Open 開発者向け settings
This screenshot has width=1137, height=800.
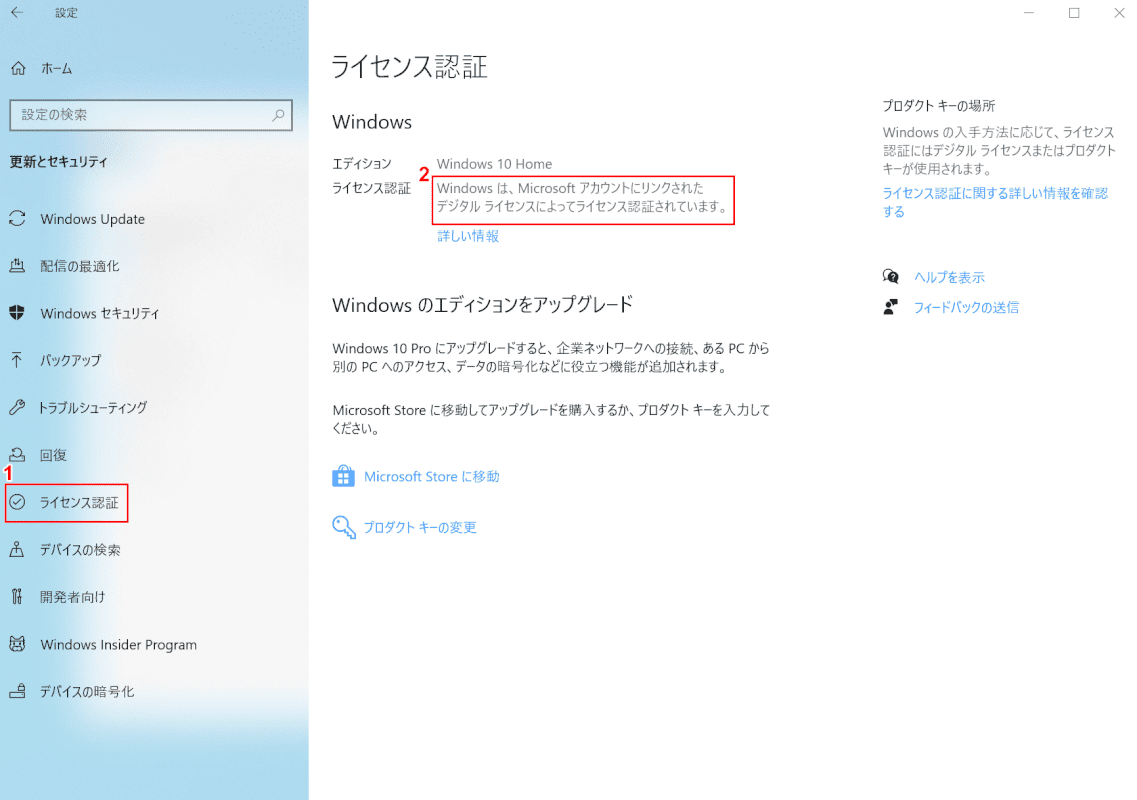(x=73, y=597)
